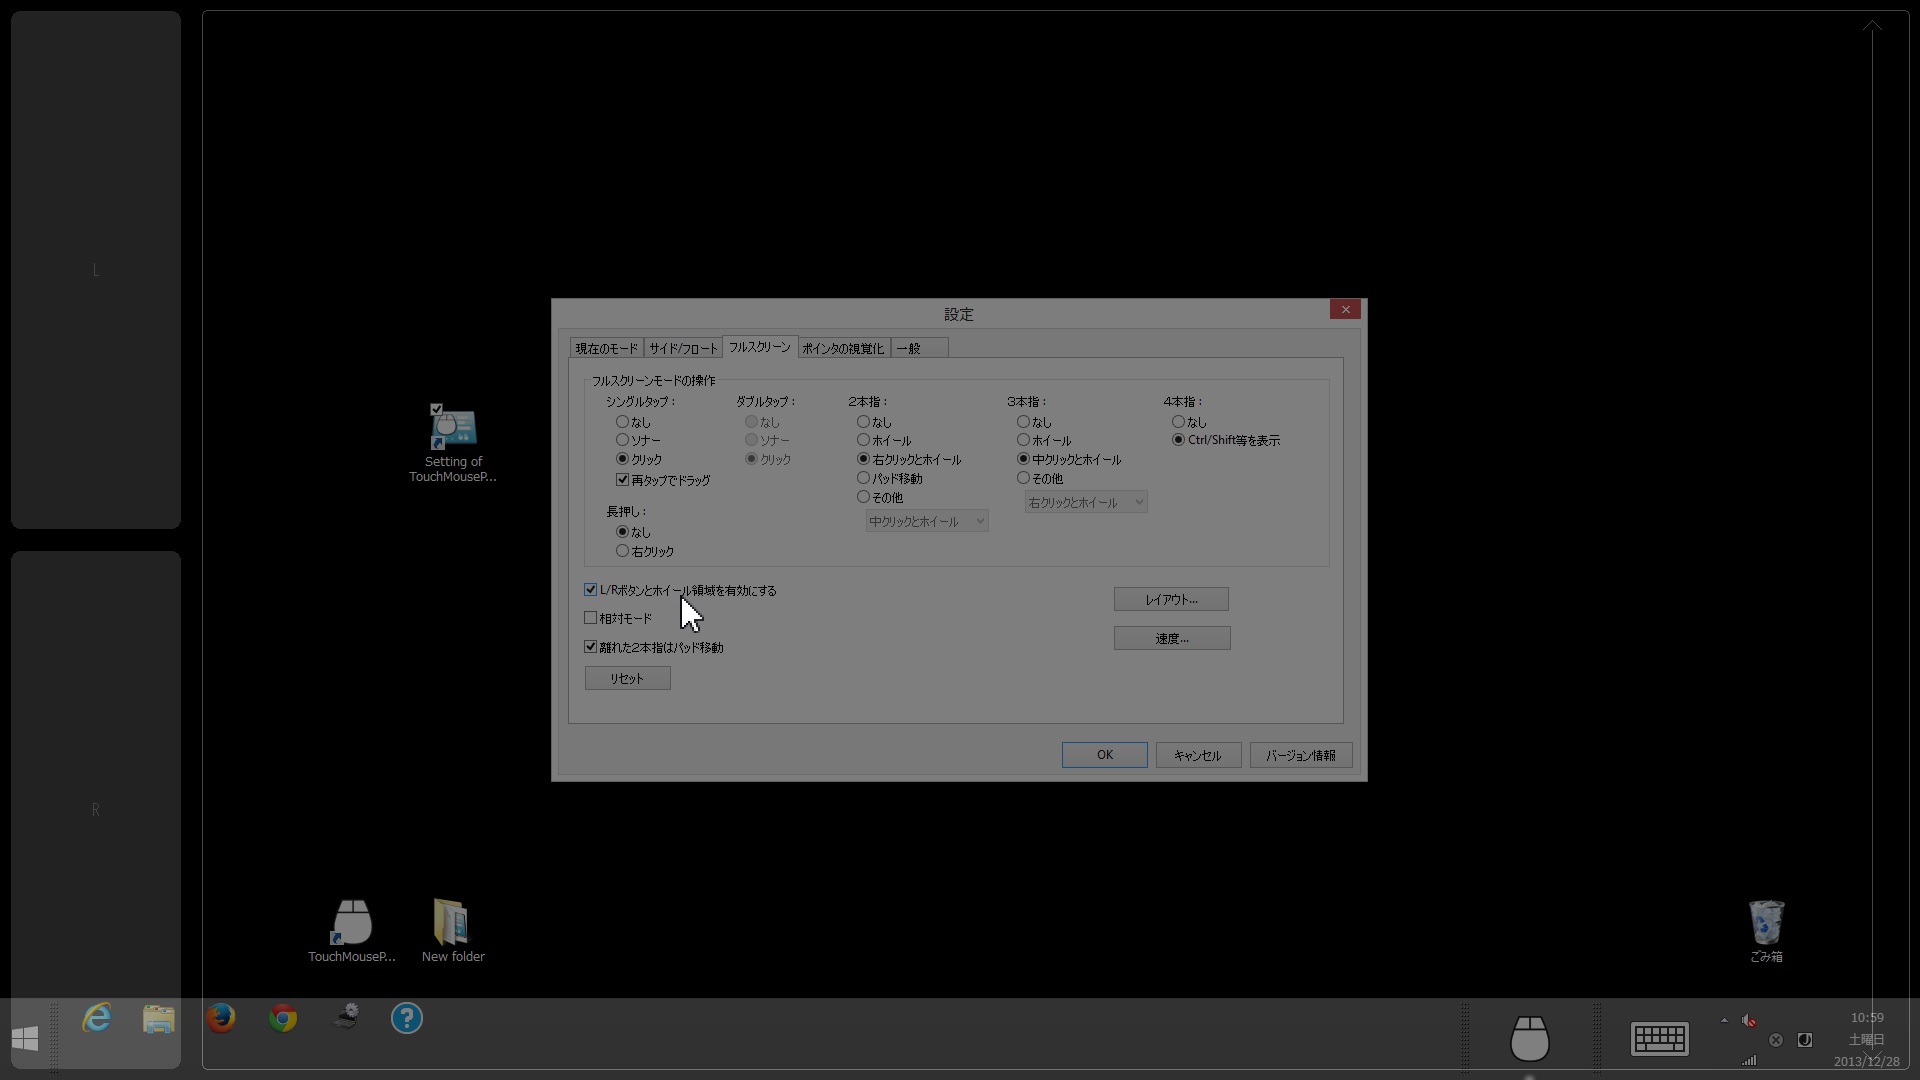Click the blue help question mark icon

point(406,1018)
